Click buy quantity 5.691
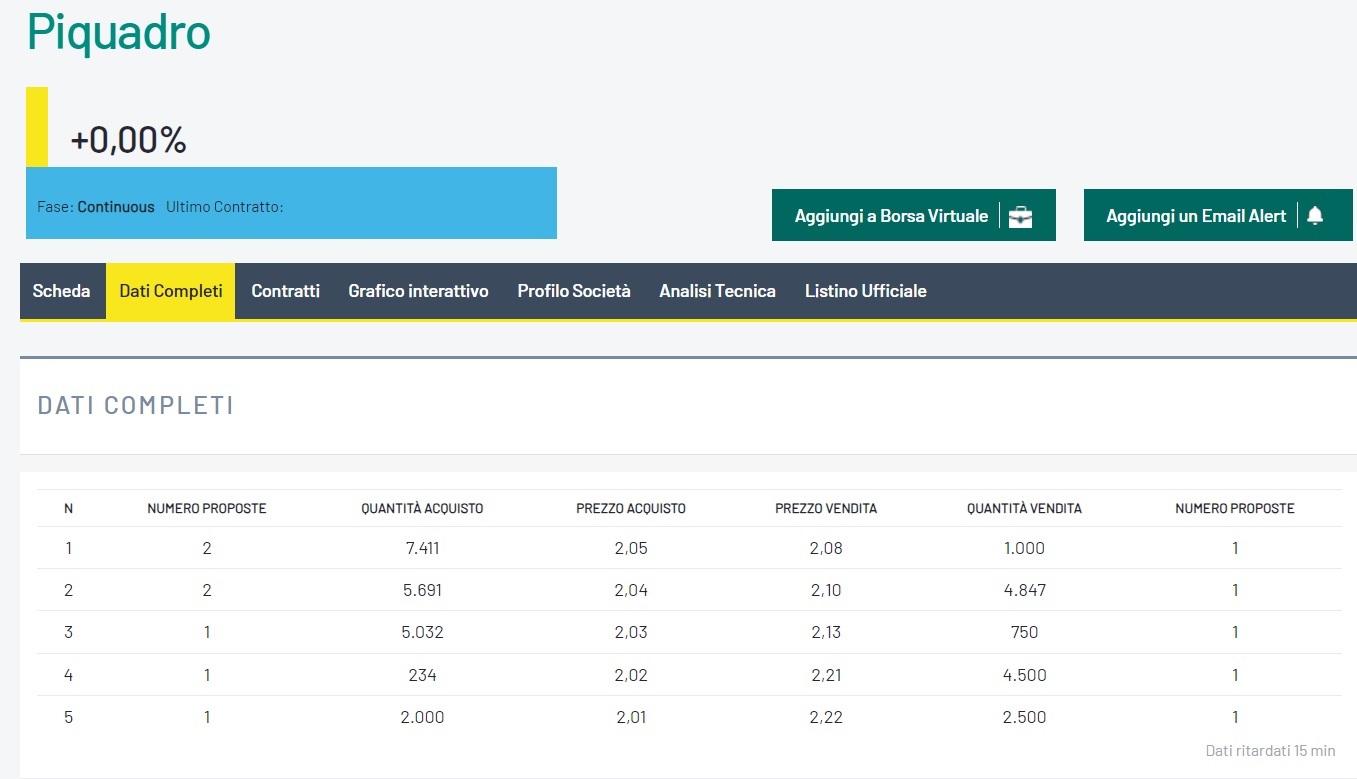Screen dimensions: 1357x779 click(422, 590)
